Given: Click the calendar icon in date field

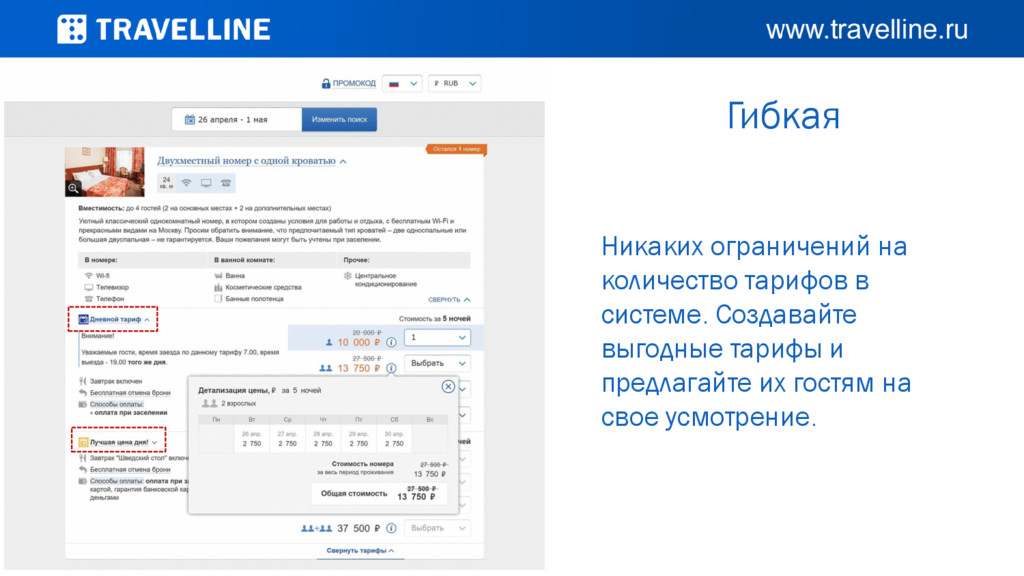Looking at the screenshot, I should click(189, 120).
